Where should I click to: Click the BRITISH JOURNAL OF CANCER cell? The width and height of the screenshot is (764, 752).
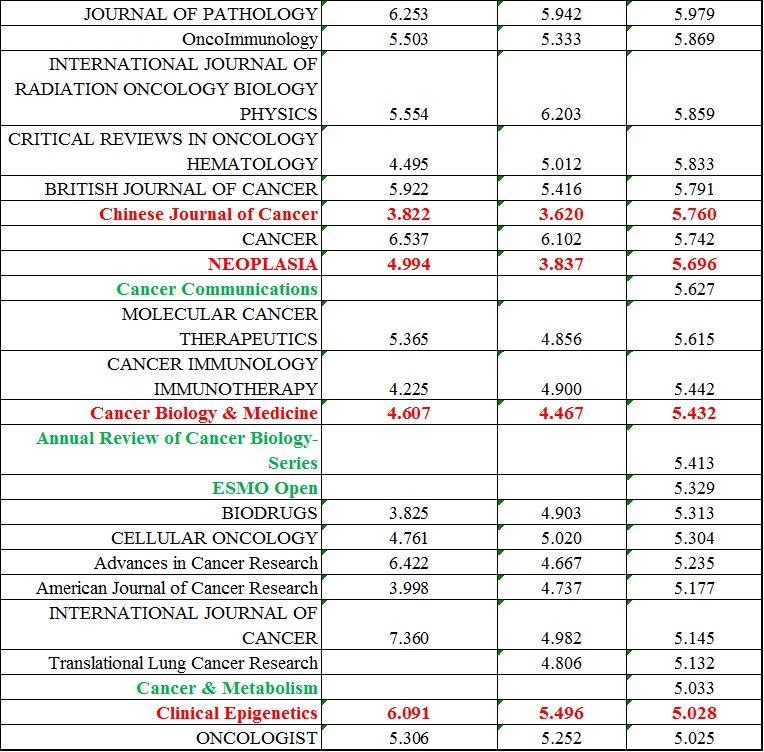pyautogui.click(x=161, y=189)
